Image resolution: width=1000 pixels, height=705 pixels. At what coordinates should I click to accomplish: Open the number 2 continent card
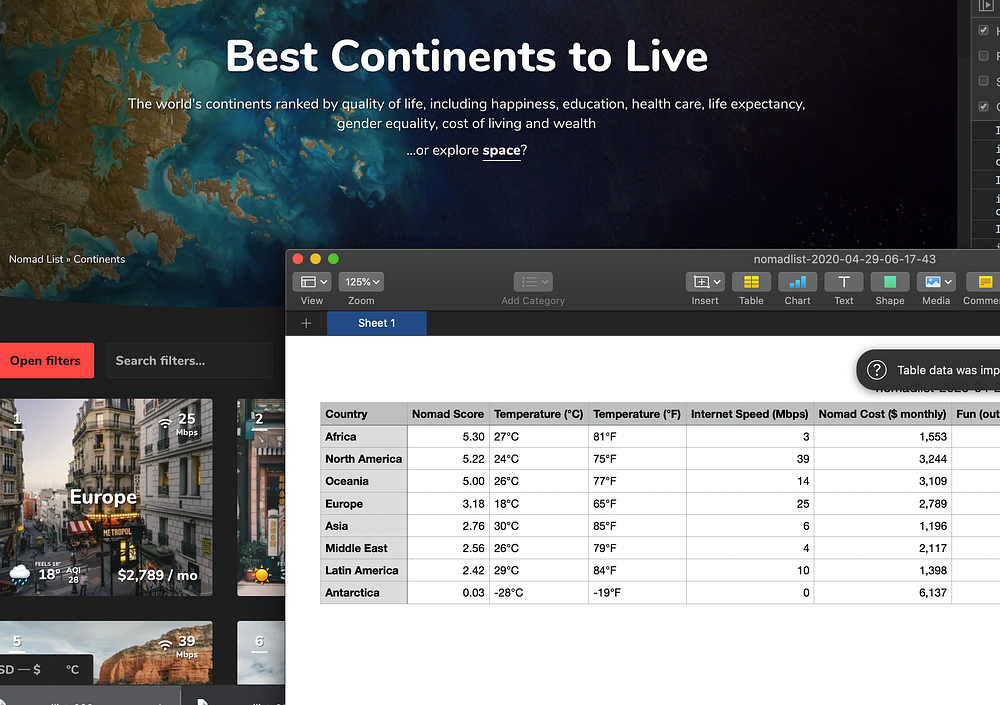(261, 498)
